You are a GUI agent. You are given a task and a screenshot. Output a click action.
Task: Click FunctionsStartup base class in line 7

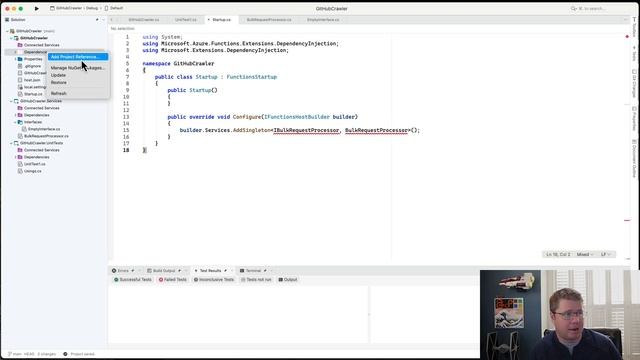click(251, 77)
